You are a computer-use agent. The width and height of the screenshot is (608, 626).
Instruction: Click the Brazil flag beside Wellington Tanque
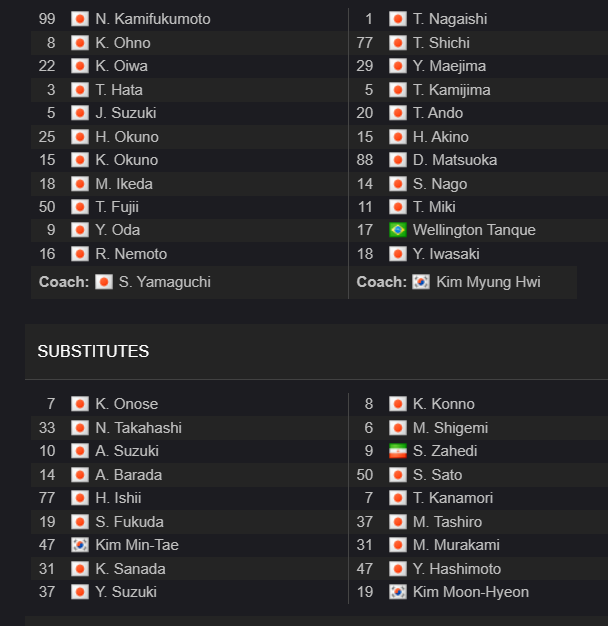(398, 230)
